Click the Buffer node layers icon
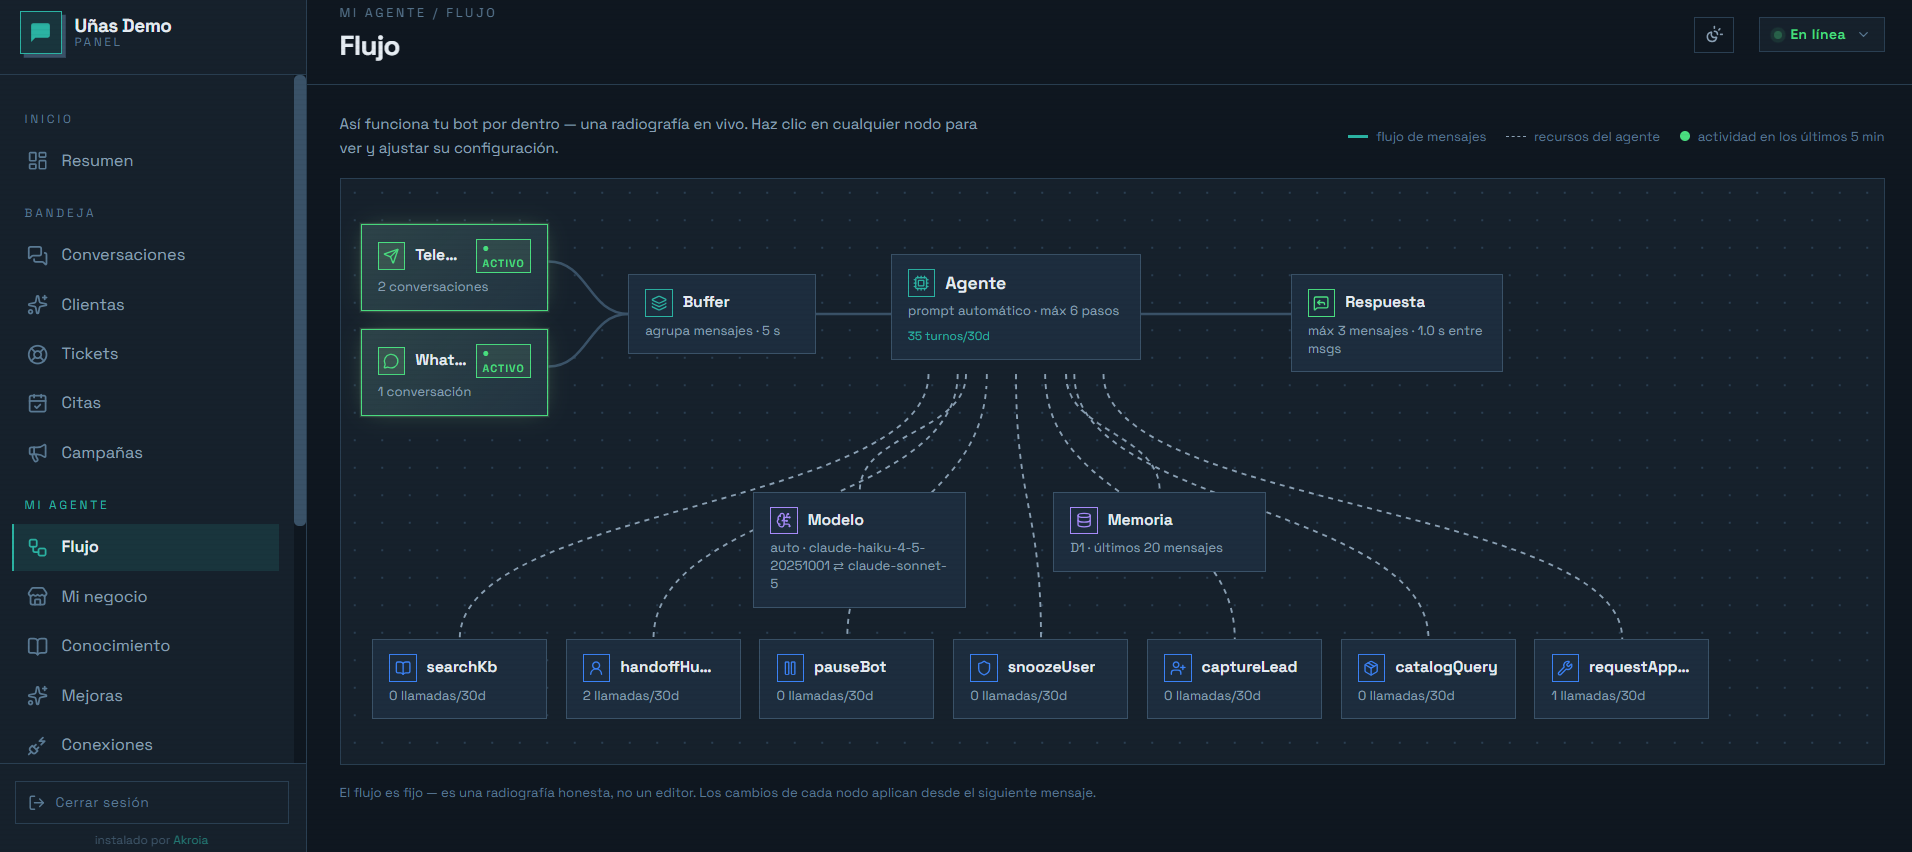This screenshot has width=1912, height=852. 659,302
